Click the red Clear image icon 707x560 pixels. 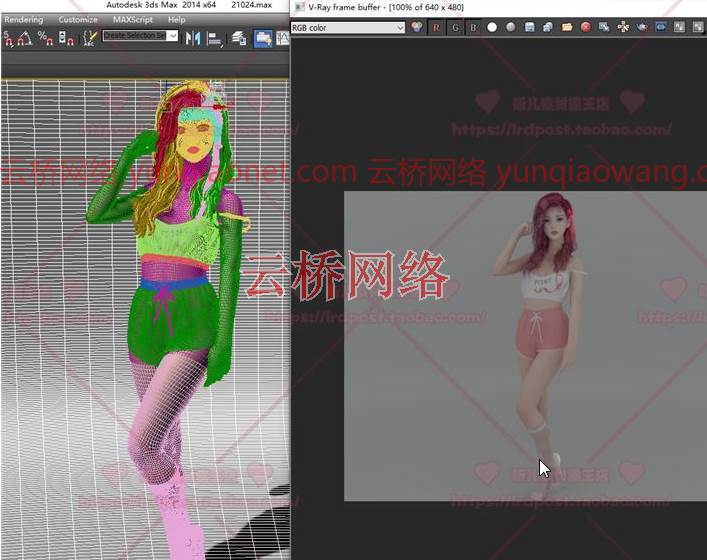(585, 28)
